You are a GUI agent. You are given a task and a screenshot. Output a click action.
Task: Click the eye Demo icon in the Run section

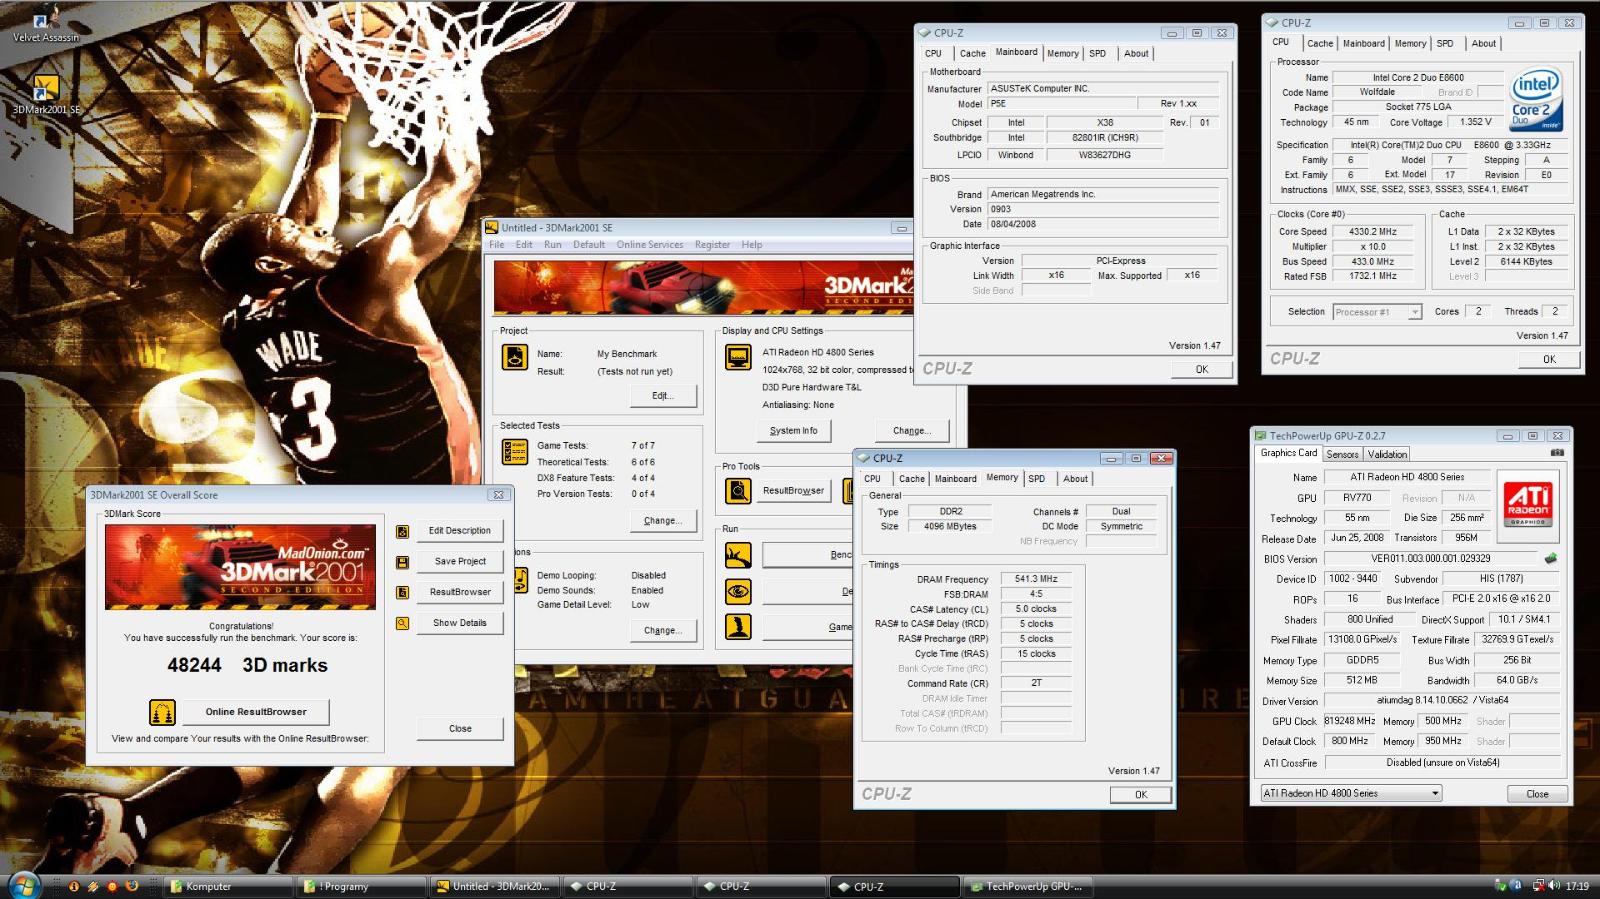click(738, 591)
